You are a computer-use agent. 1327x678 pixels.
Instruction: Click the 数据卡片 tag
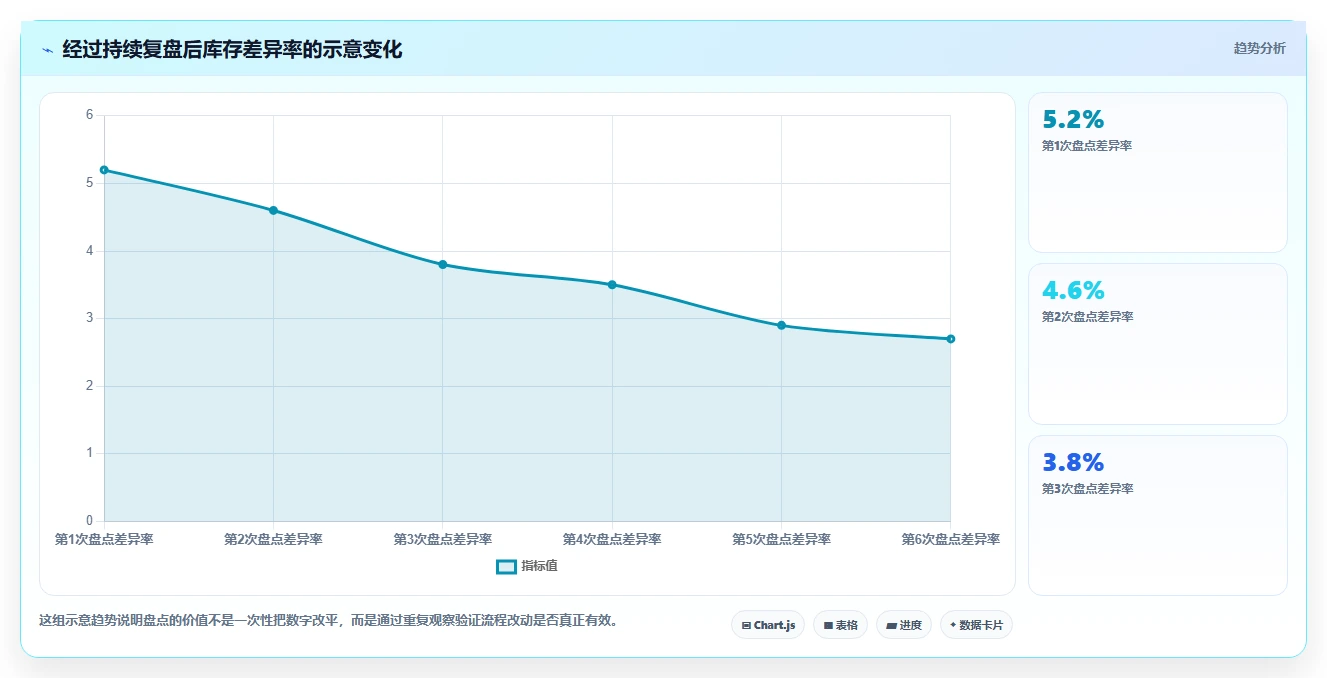(976, 625)
